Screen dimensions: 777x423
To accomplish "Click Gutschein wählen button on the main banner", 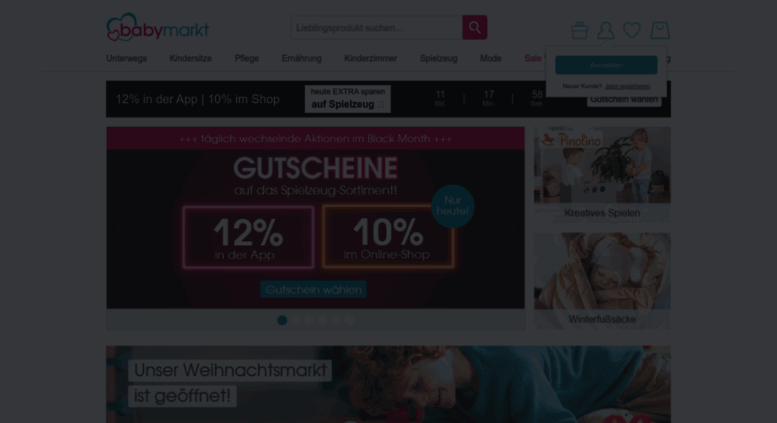I will click(313, 289).
